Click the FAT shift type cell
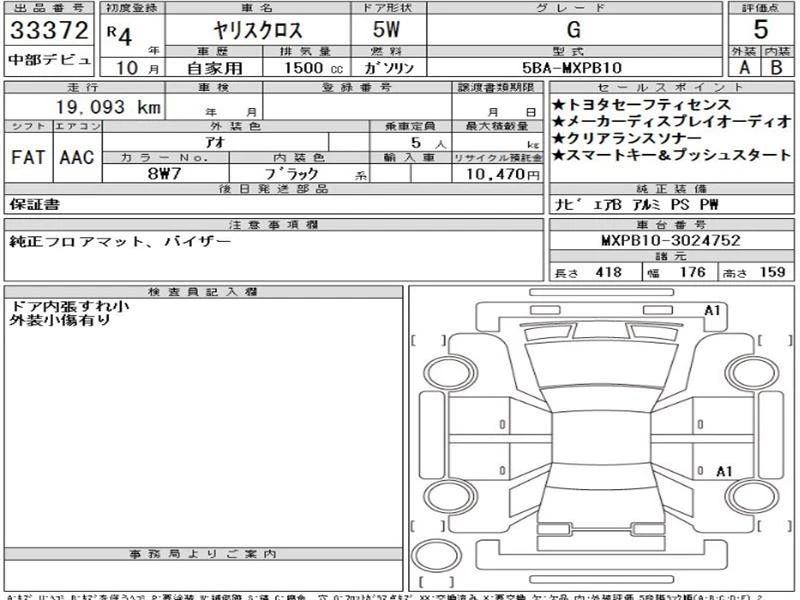The width and height of the screenshot is (800, 600). (29, 157)
